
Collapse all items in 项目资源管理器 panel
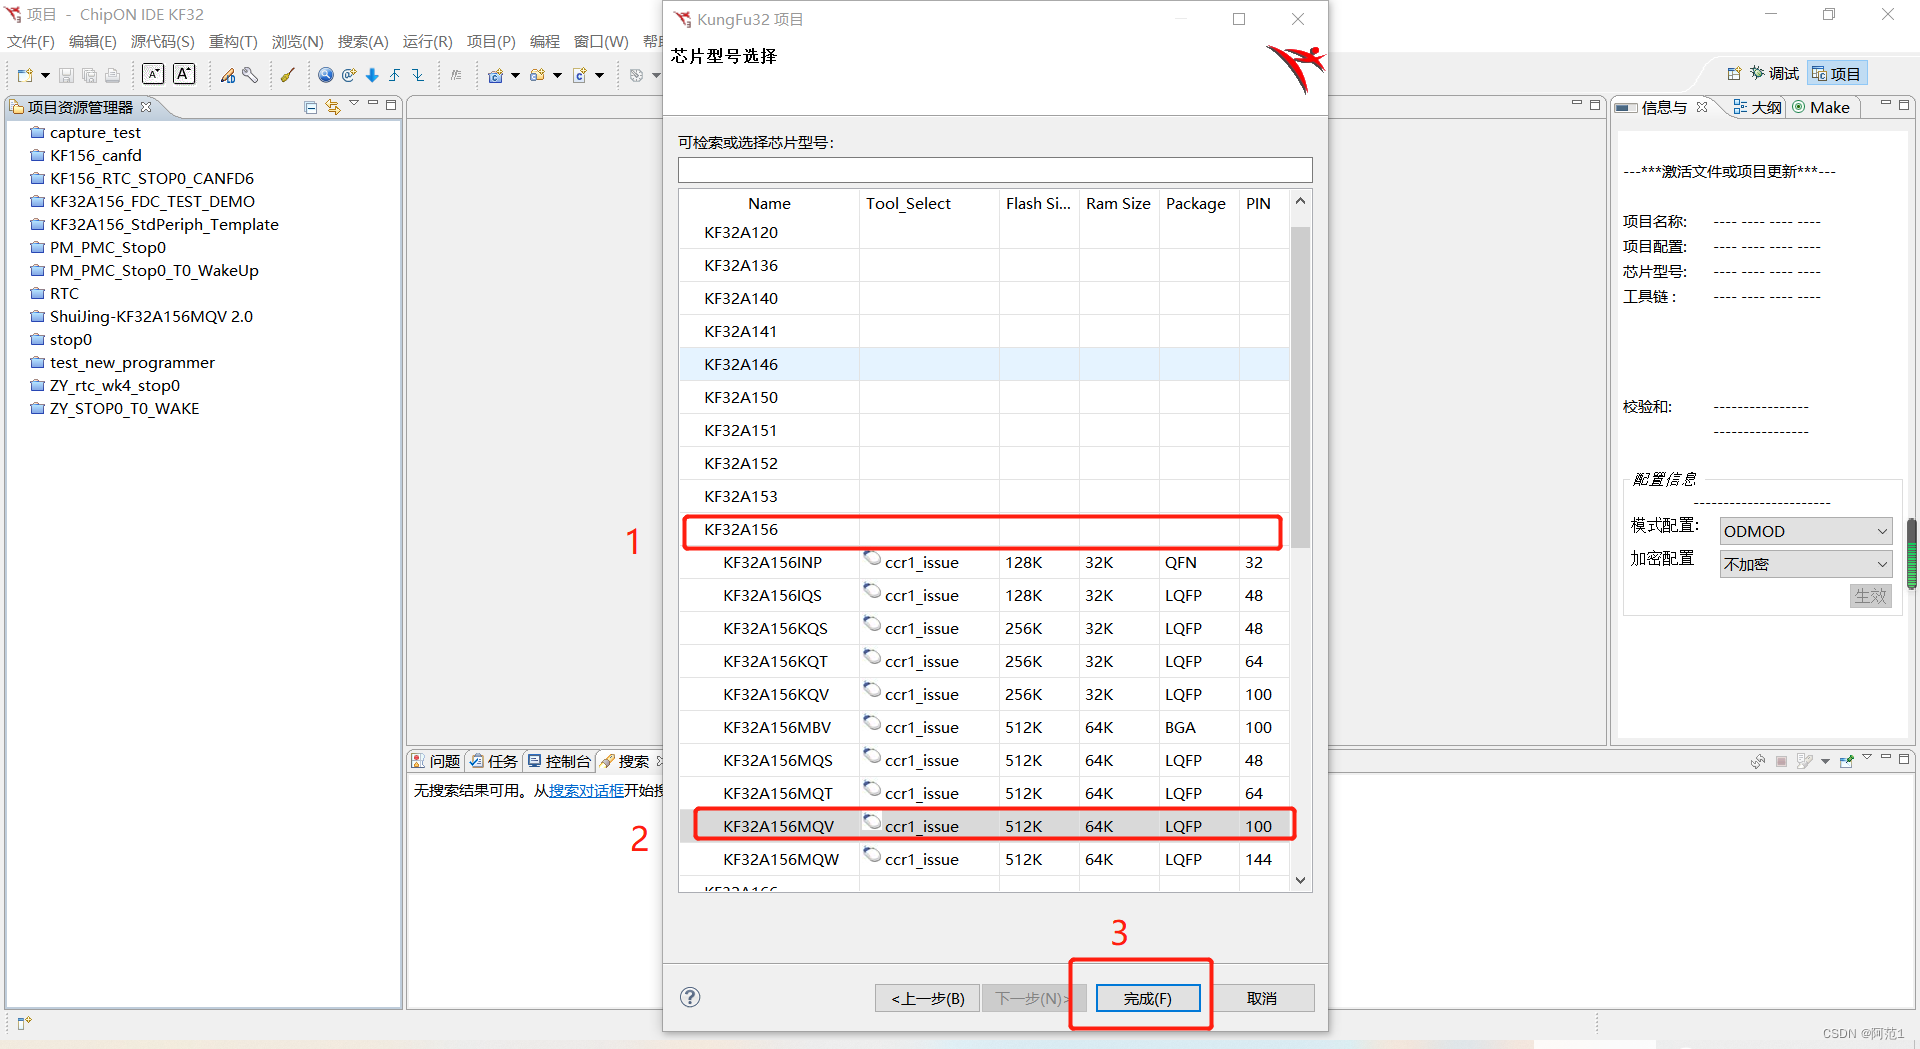310,105
